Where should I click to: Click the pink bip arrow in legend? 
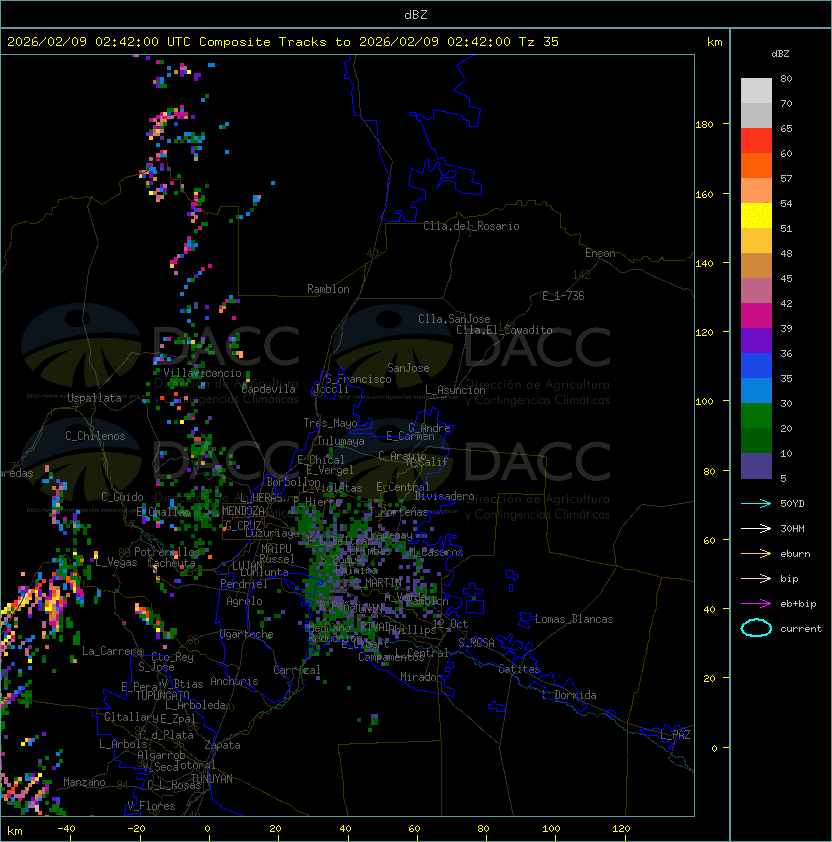756,579
